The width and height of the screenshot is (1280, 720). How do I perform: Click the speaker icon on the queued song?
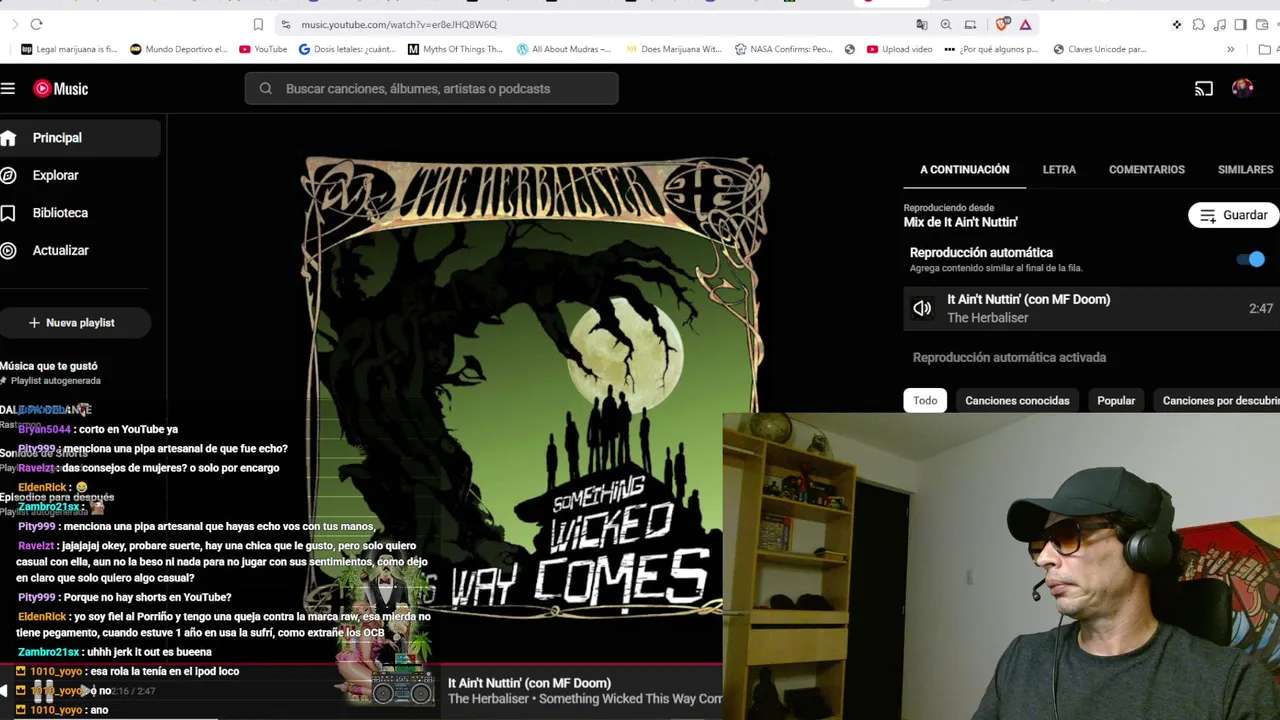point(922,308)
